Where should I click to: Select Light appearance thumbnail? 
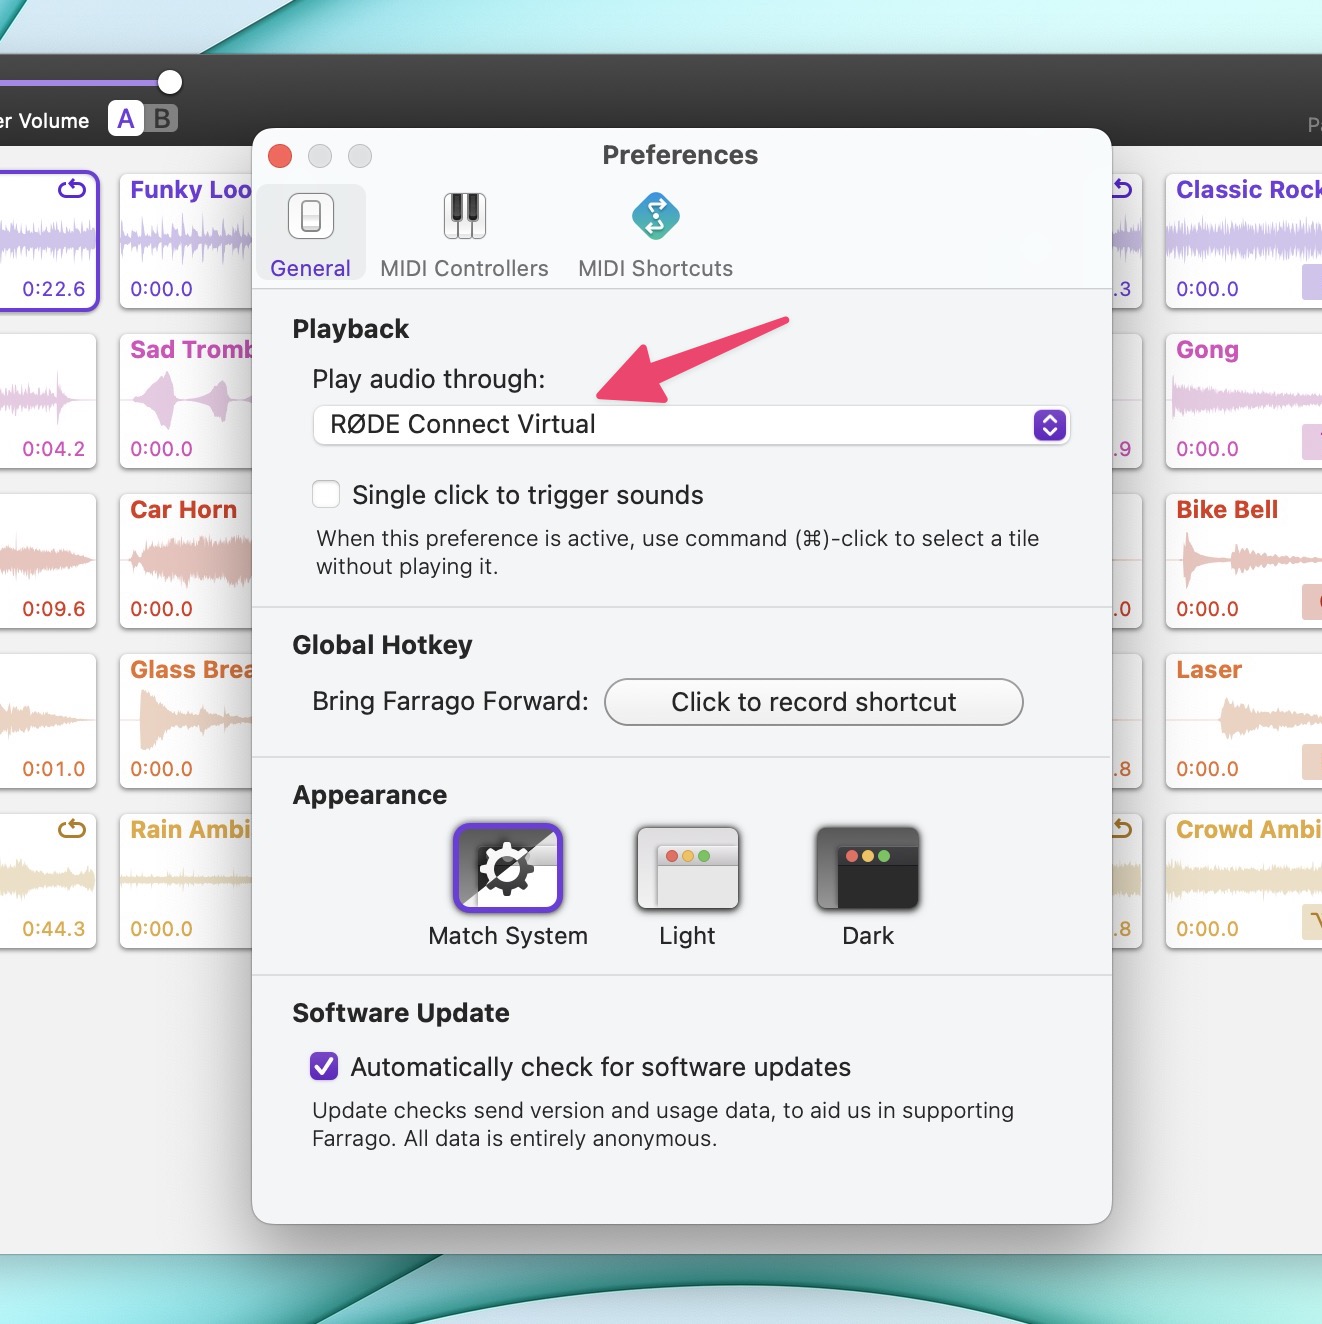(688, 868)
